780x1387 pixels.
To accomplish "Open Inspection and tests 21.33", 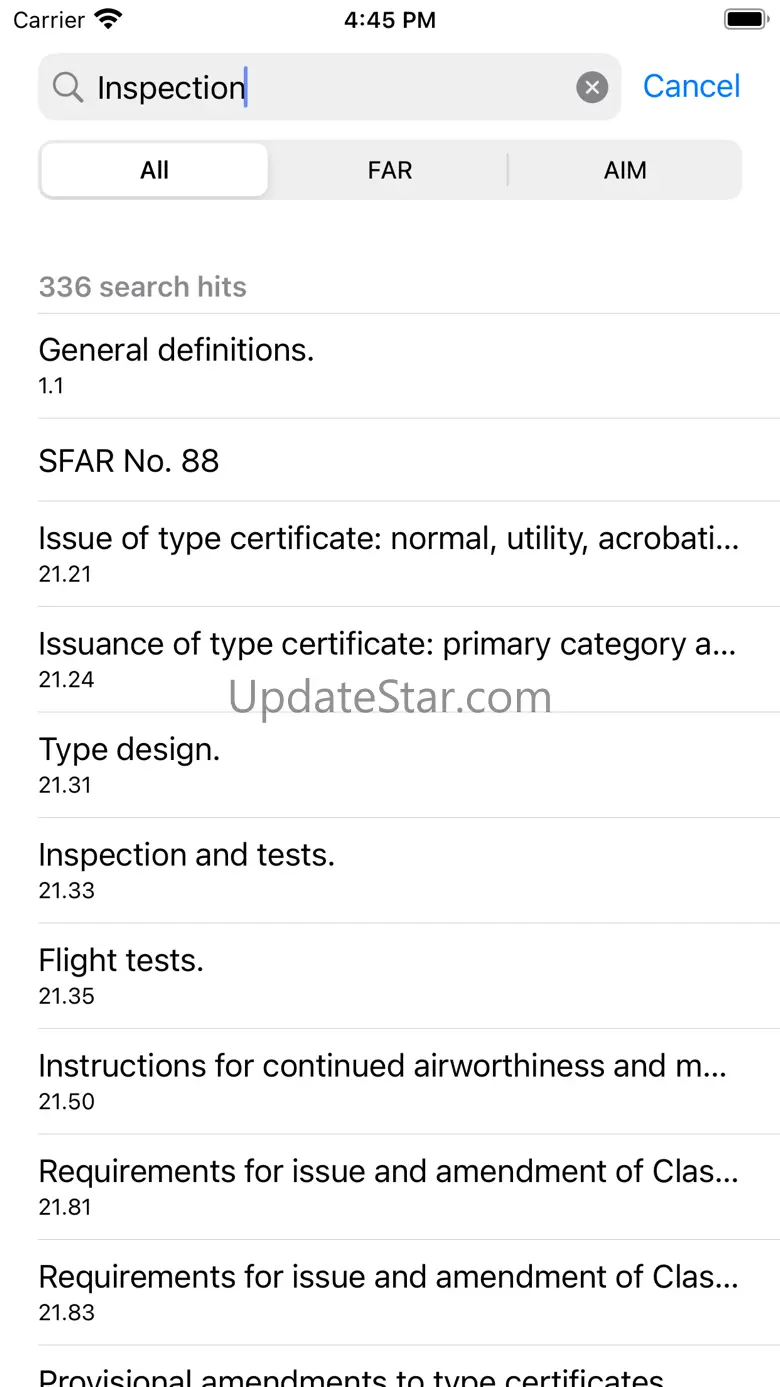I will [390, 870].
